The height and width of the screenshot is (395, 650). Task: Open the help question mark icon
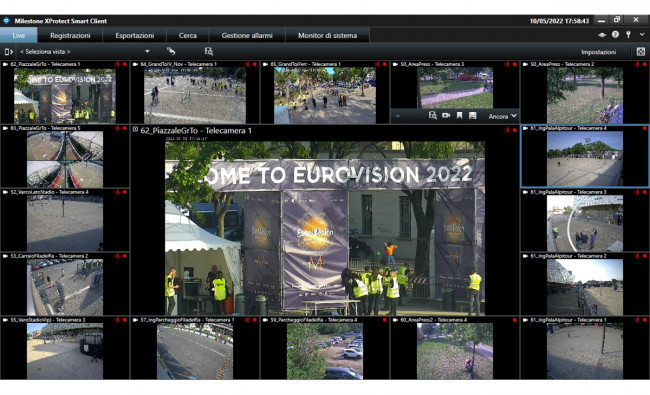(615, 35)
